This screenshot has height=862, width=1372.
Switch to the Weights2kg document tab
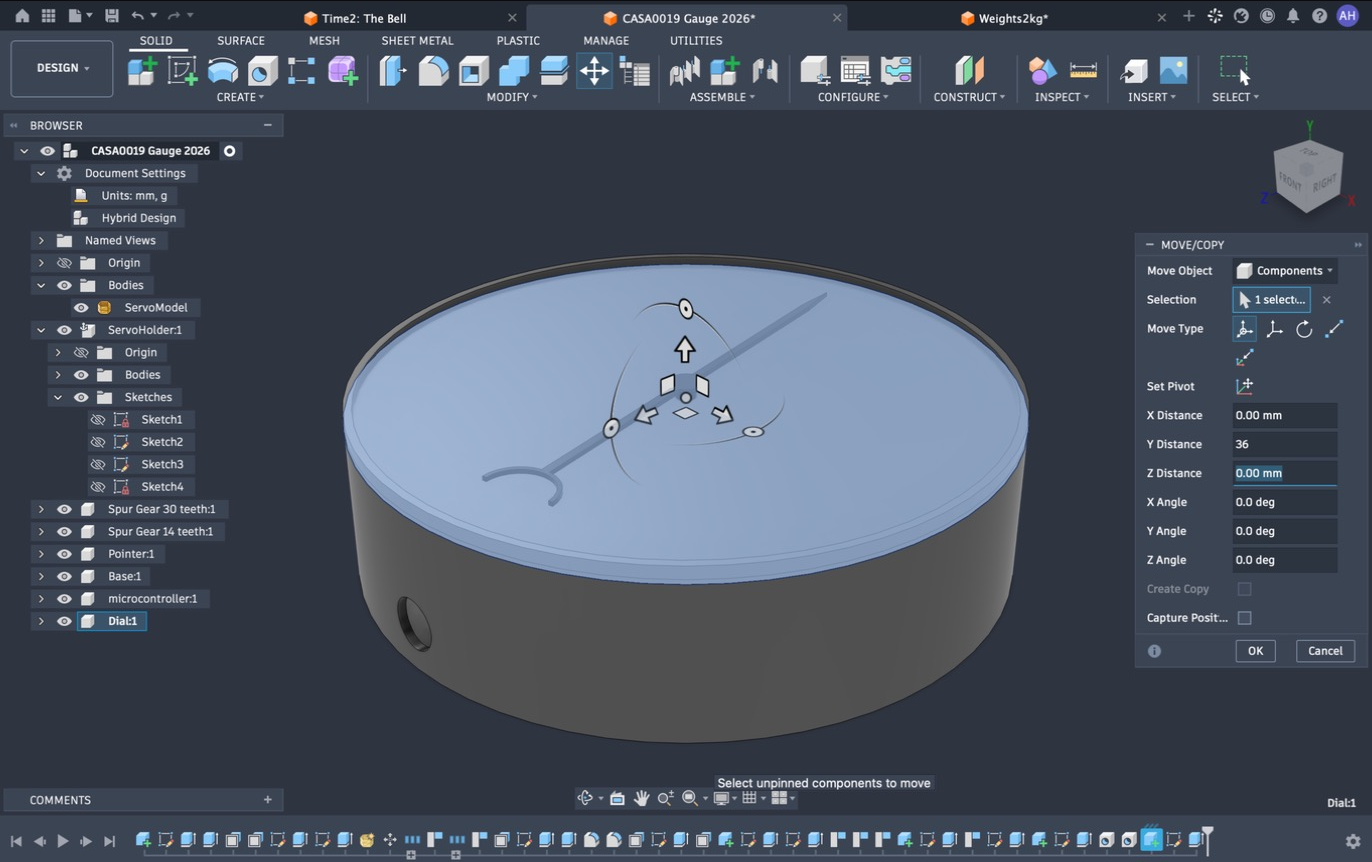tap(1013, 18)
